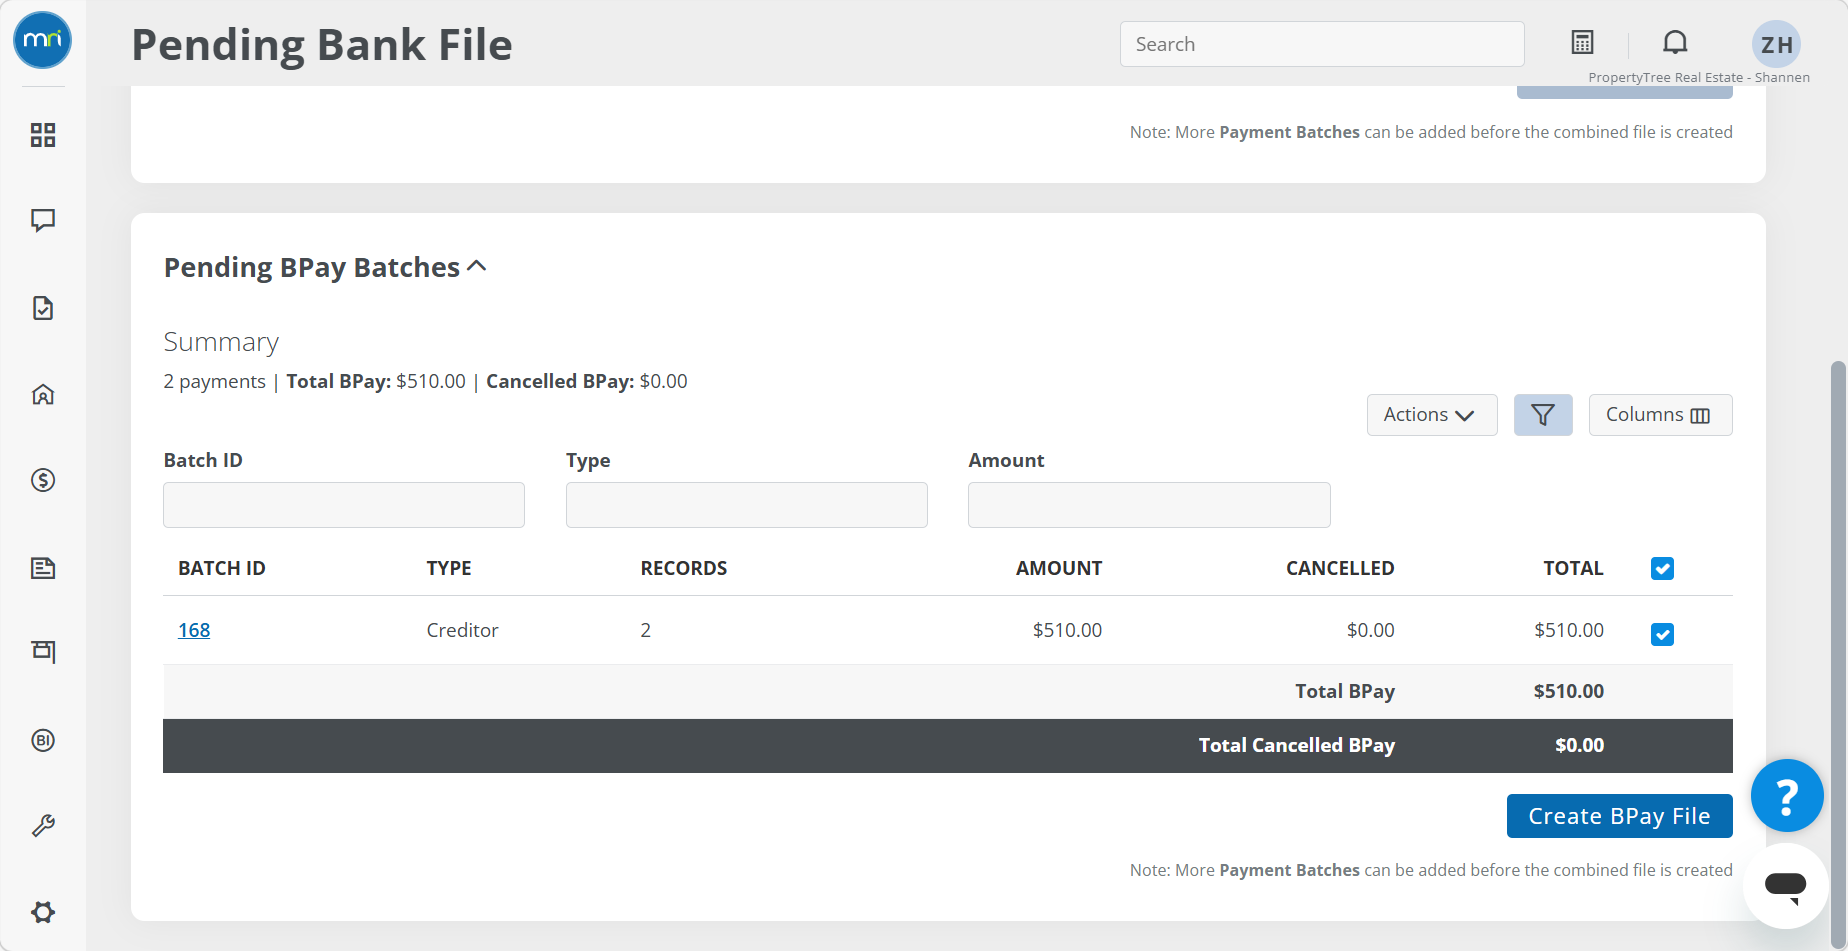
Task: Open the reports news-document icon in sidebar
Action: click(43, 568)
